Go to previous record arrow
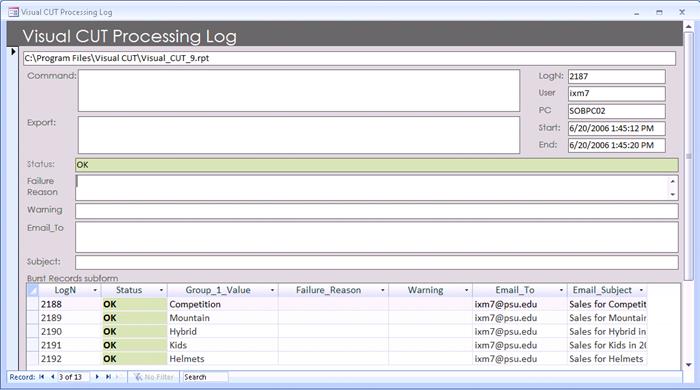 pos(52,377)
